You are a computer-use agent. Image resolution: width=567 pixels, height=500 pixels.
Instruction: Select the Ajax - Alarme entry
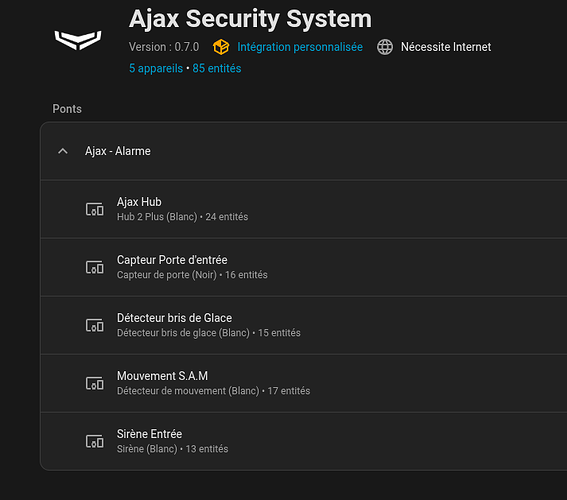[x=304, y=151]
